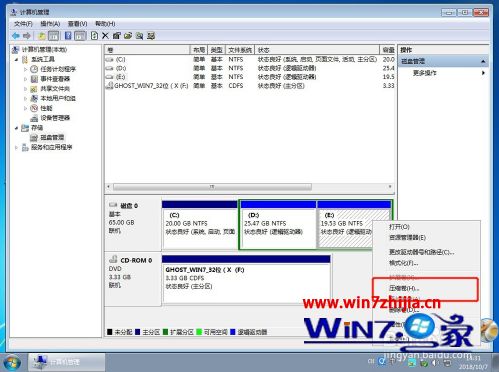Screen dimensions: 499x372
Task: Click the magnifier search toolbar icon
Action: click(x=139, y=36)
